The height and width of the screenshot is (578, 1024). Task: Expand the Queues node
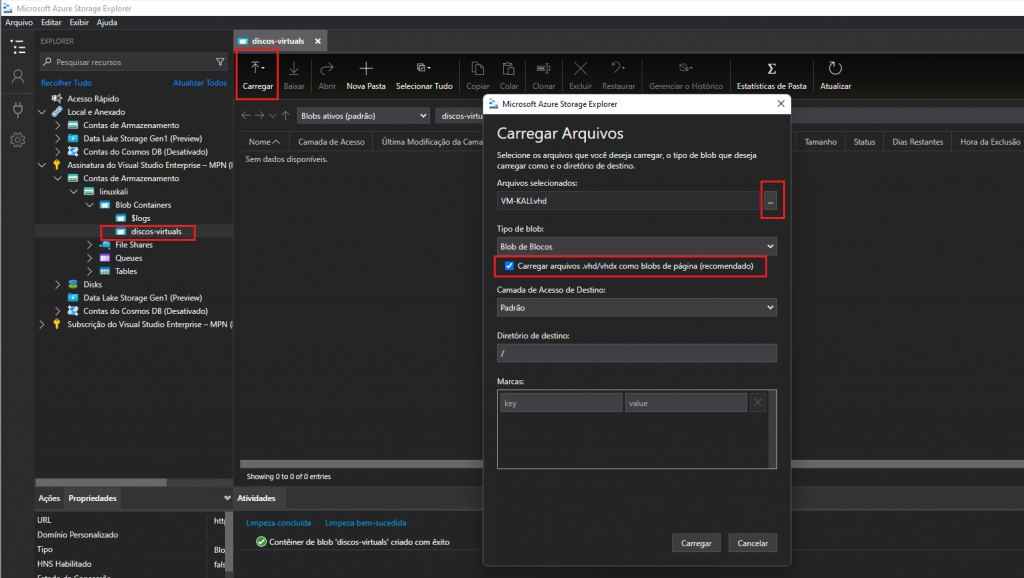89,258
